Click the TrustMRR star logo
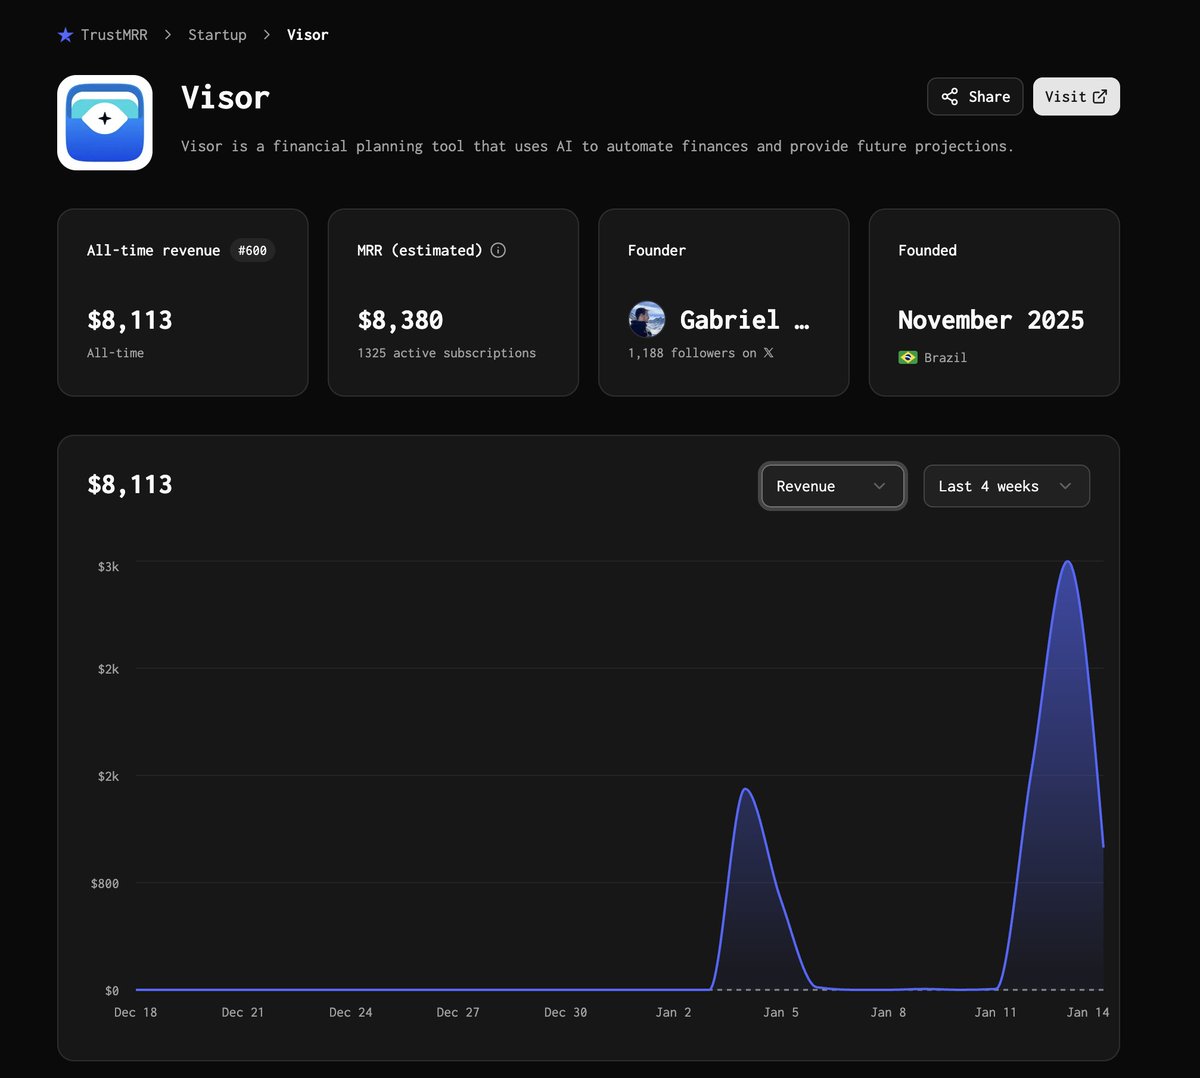 tap(66, 34)
